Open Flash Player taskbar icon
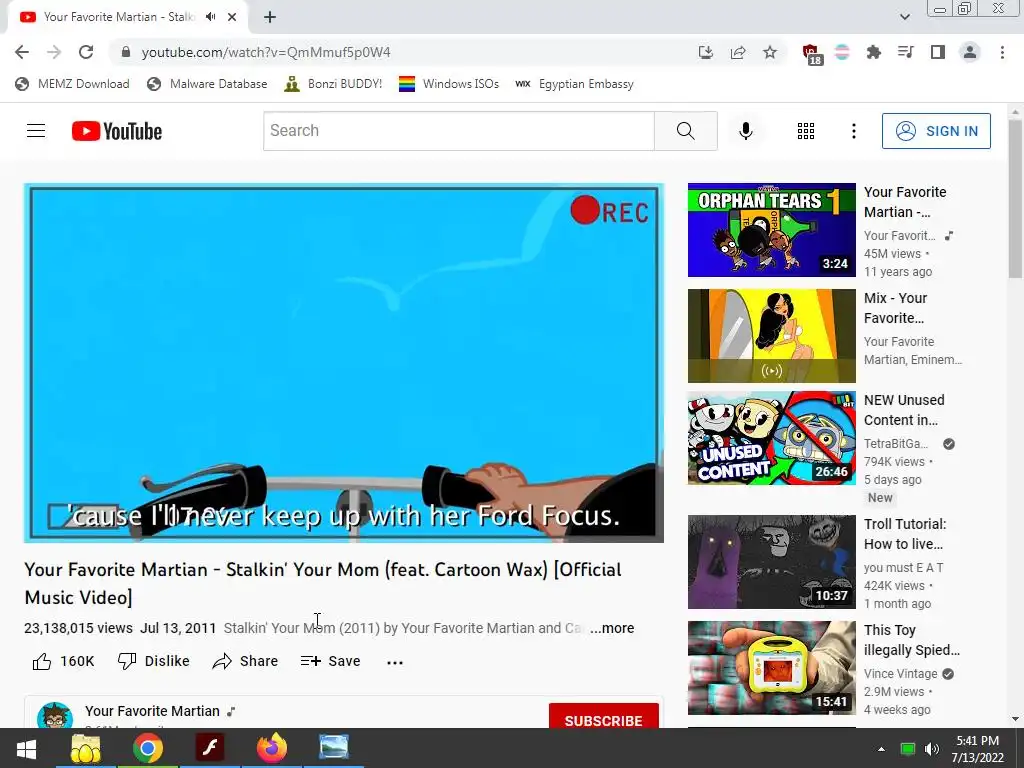 (x=210, y=748)
